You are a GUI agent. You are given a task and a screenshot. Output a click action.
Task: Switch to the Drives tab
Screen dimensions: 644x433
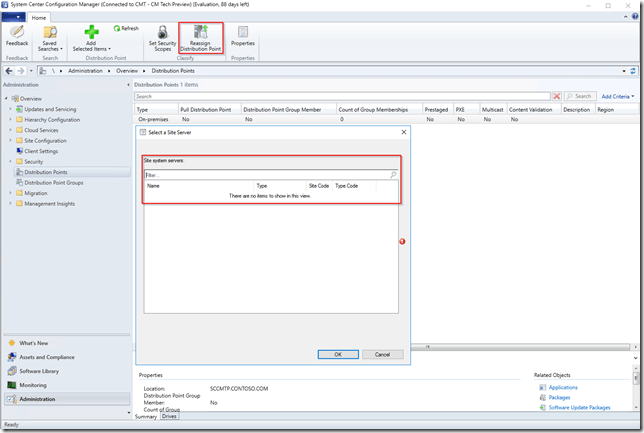click(170, 416)
